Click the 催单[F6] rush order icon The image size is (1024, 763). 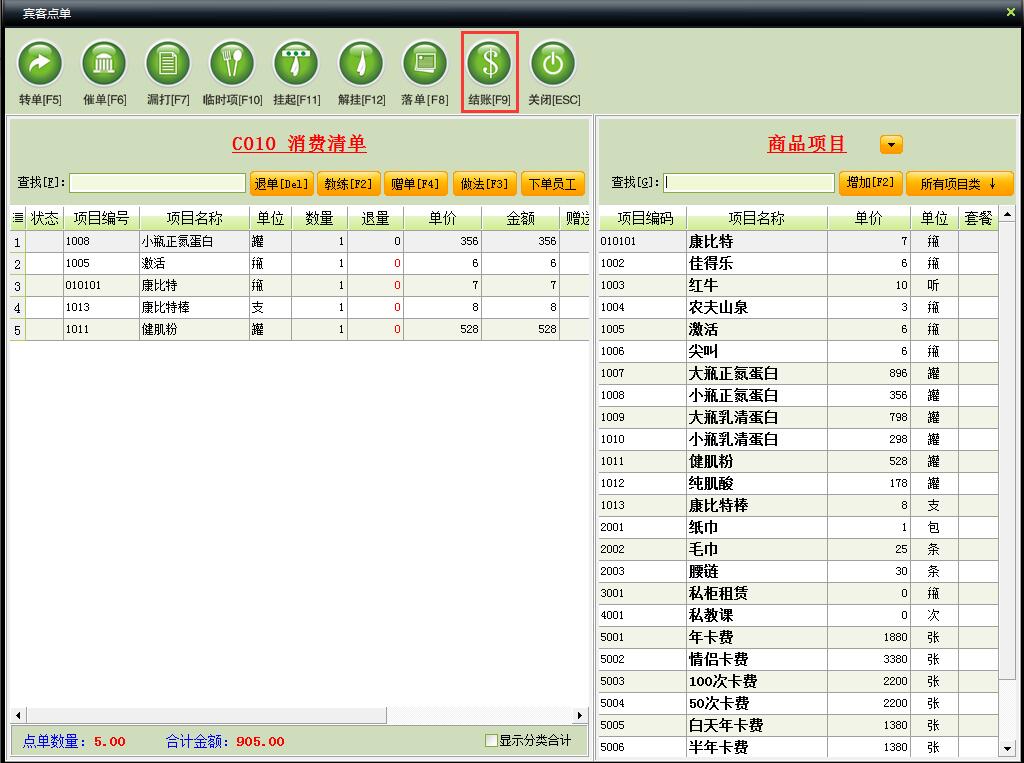pyautogui.click(x=104, y=63)
